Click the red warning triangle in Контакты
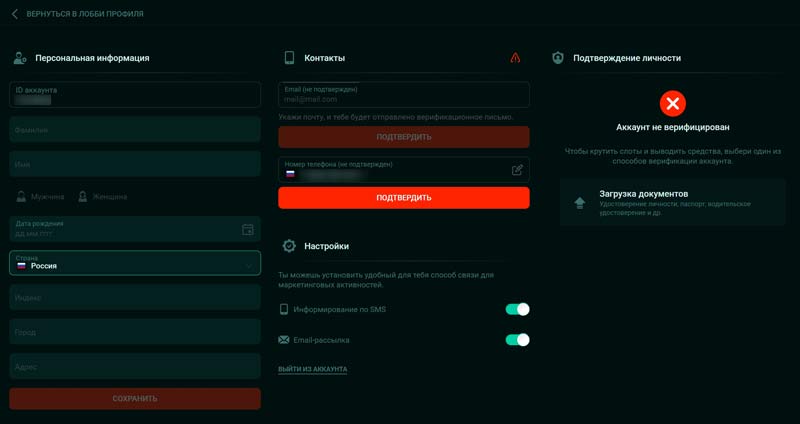 tap(515, 58)
